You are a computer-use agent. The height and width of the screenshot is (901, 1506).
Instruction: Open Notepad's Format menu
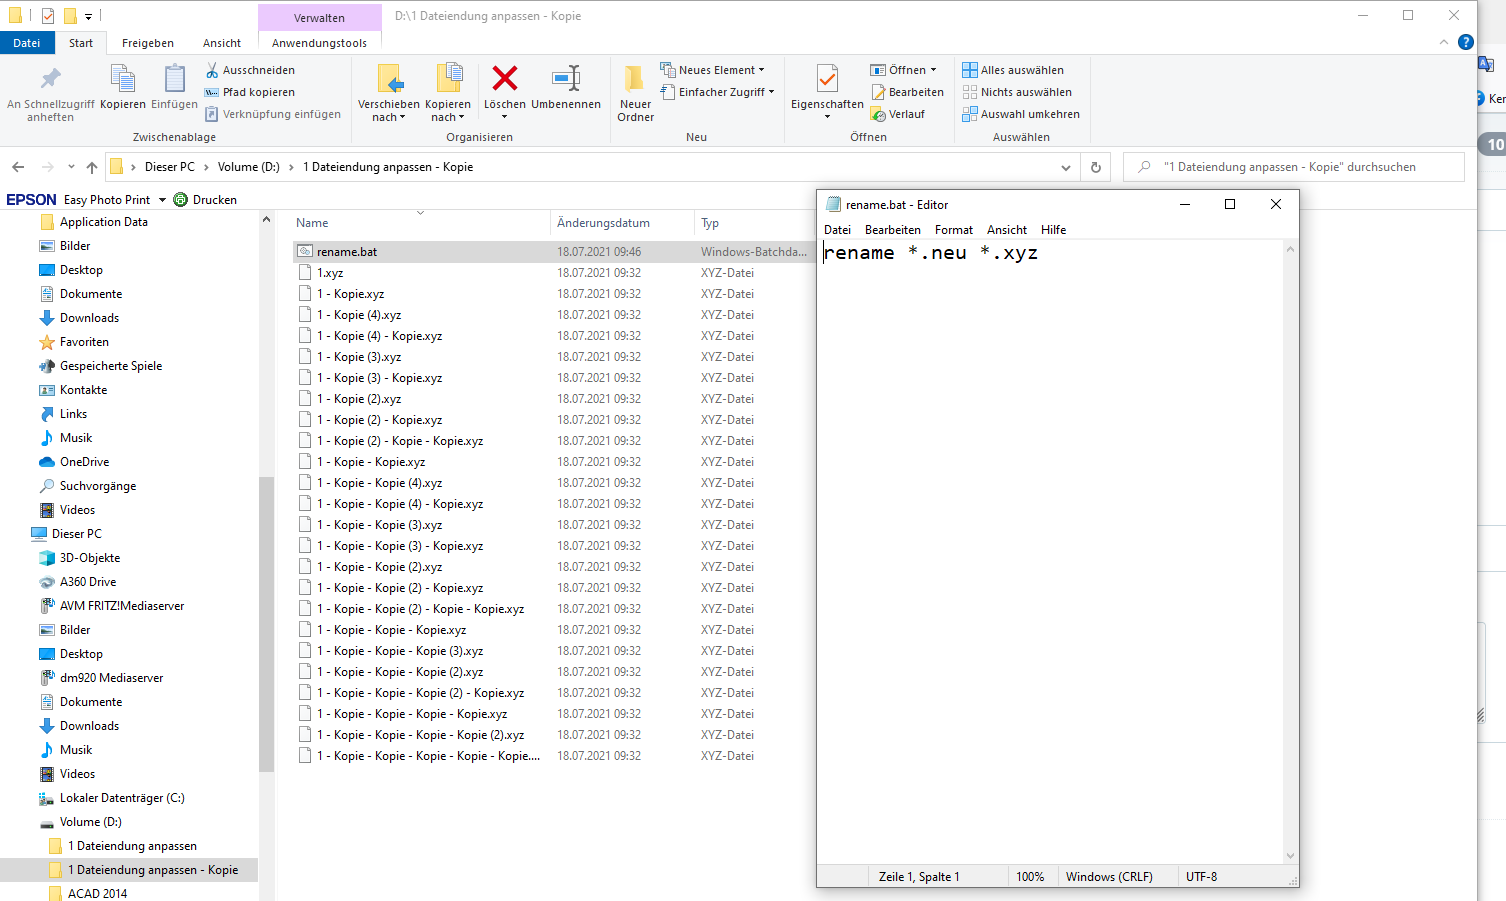pos(953,230)
